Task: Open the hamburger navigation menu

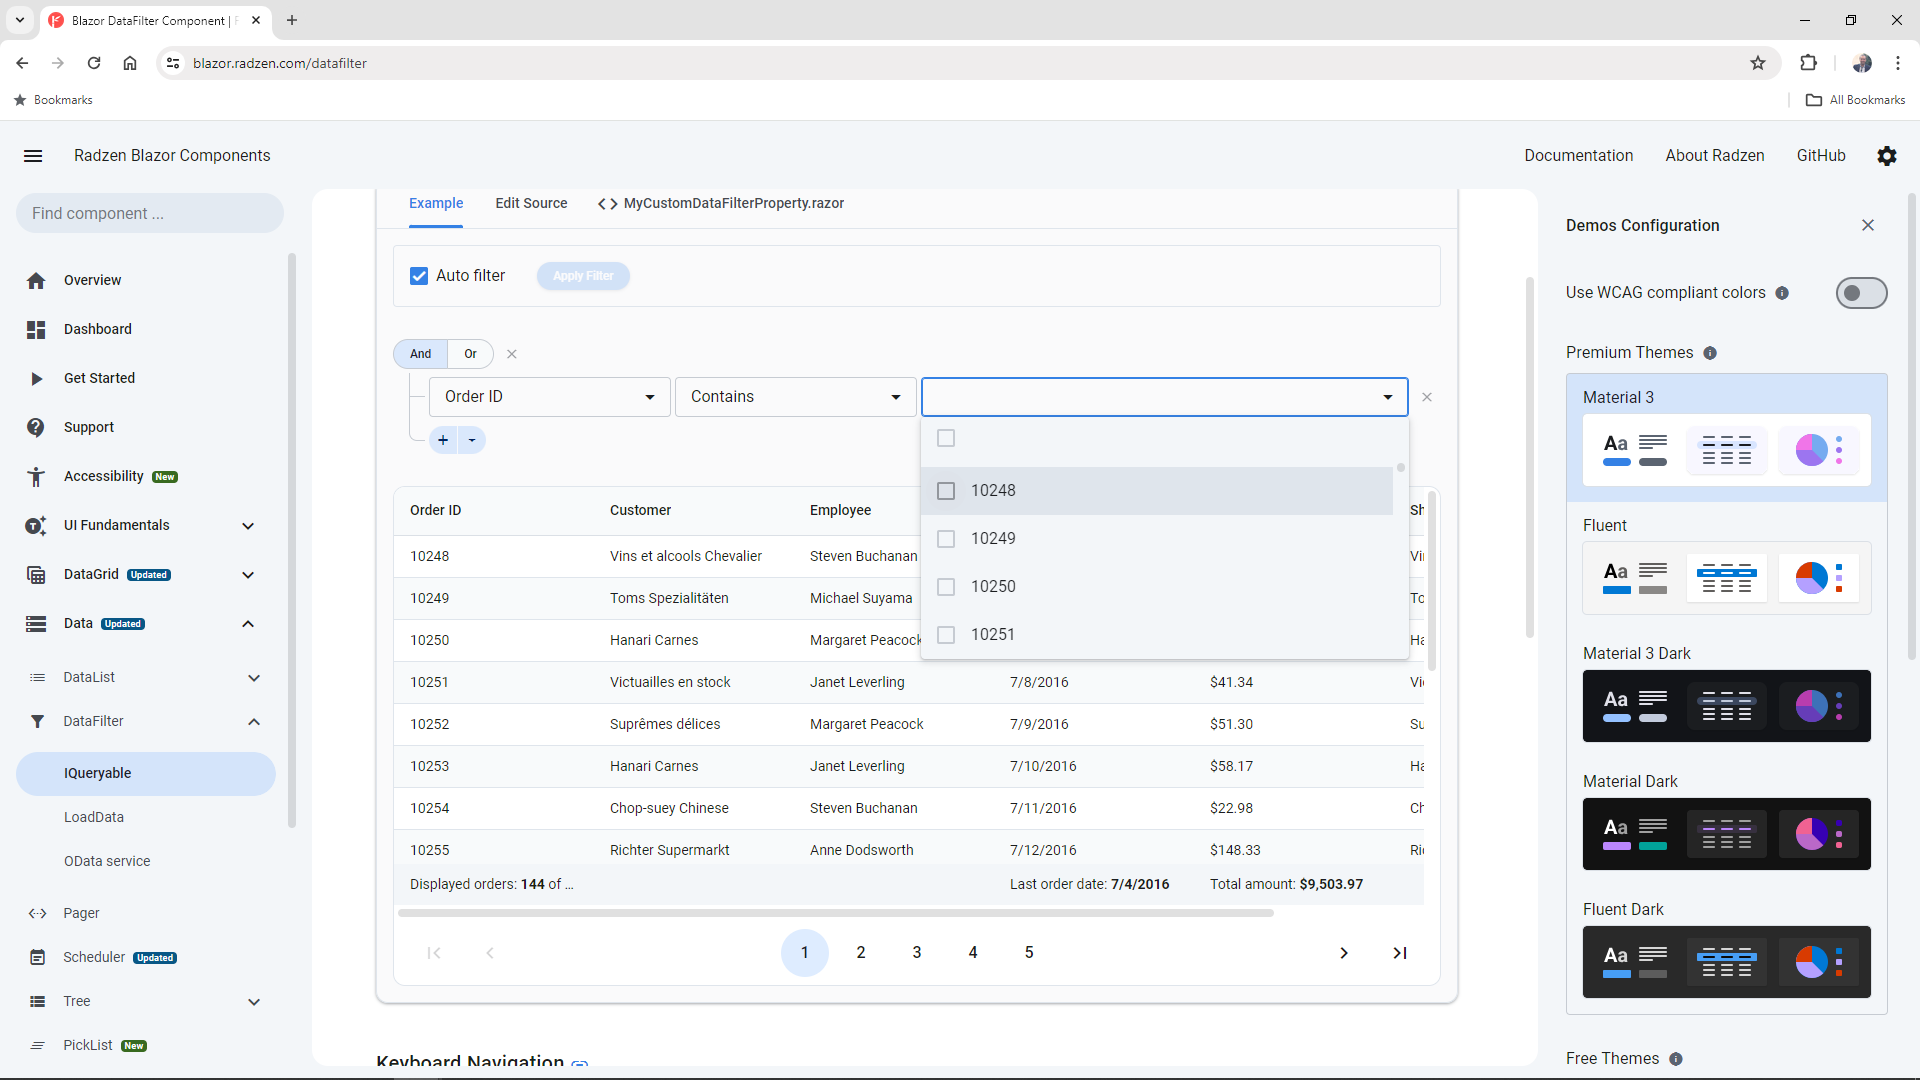Action: pos(33,156)
